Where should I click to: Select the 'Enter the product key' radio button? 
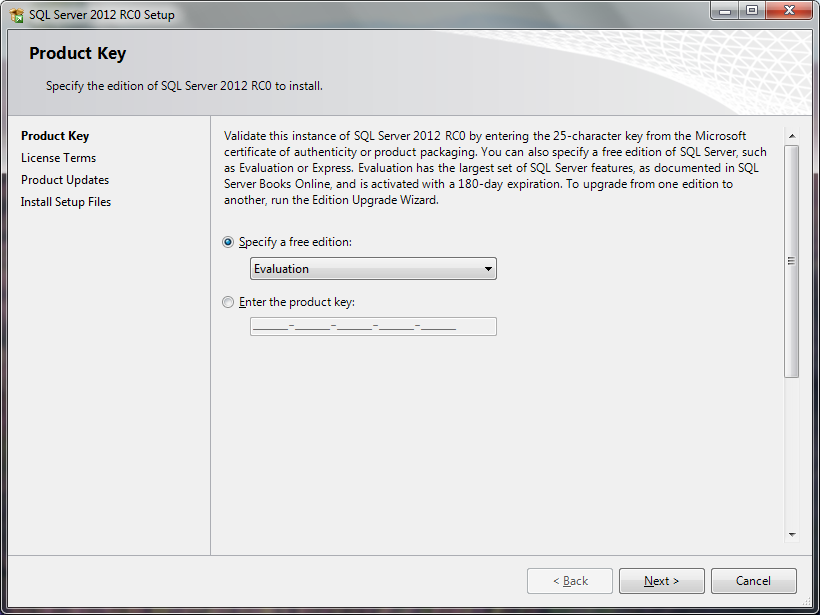228,302
